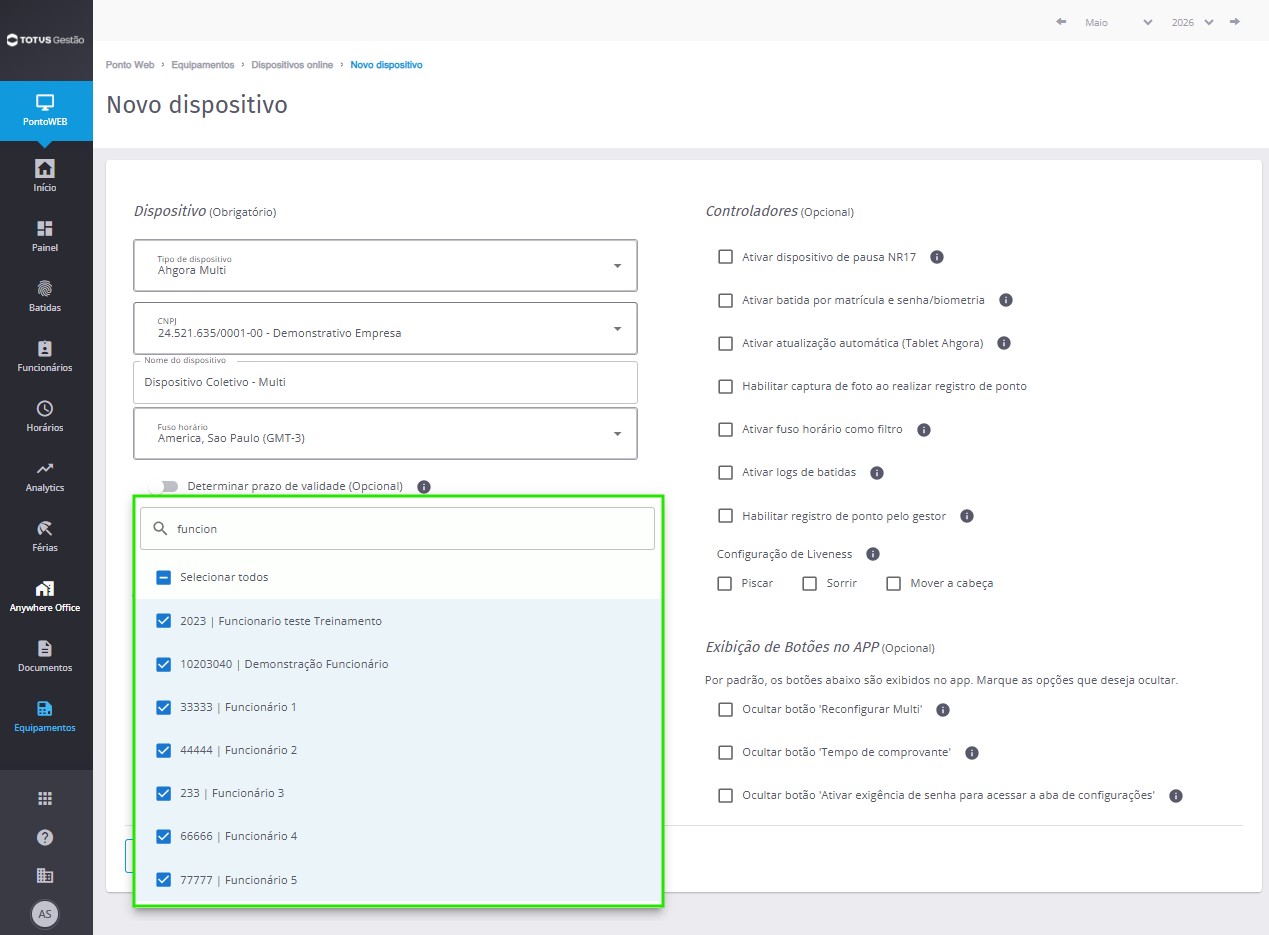Open the AS user avatar

tap(45, 913)
